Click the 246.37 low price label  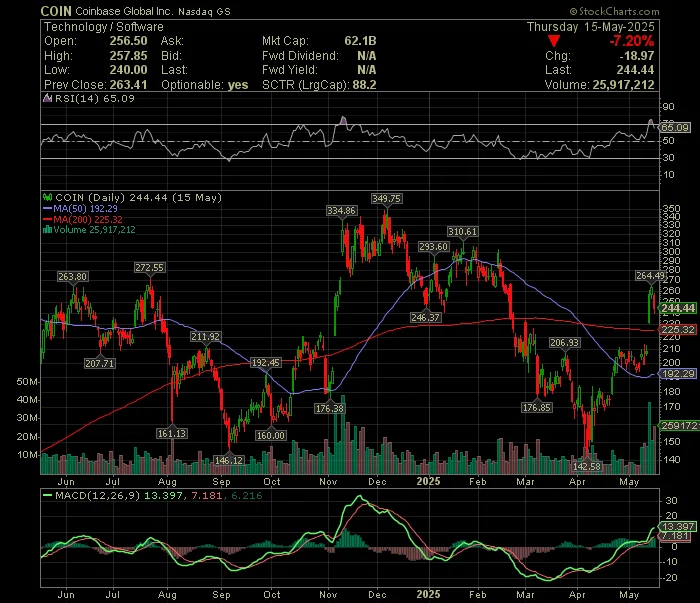tap(425, 317)
